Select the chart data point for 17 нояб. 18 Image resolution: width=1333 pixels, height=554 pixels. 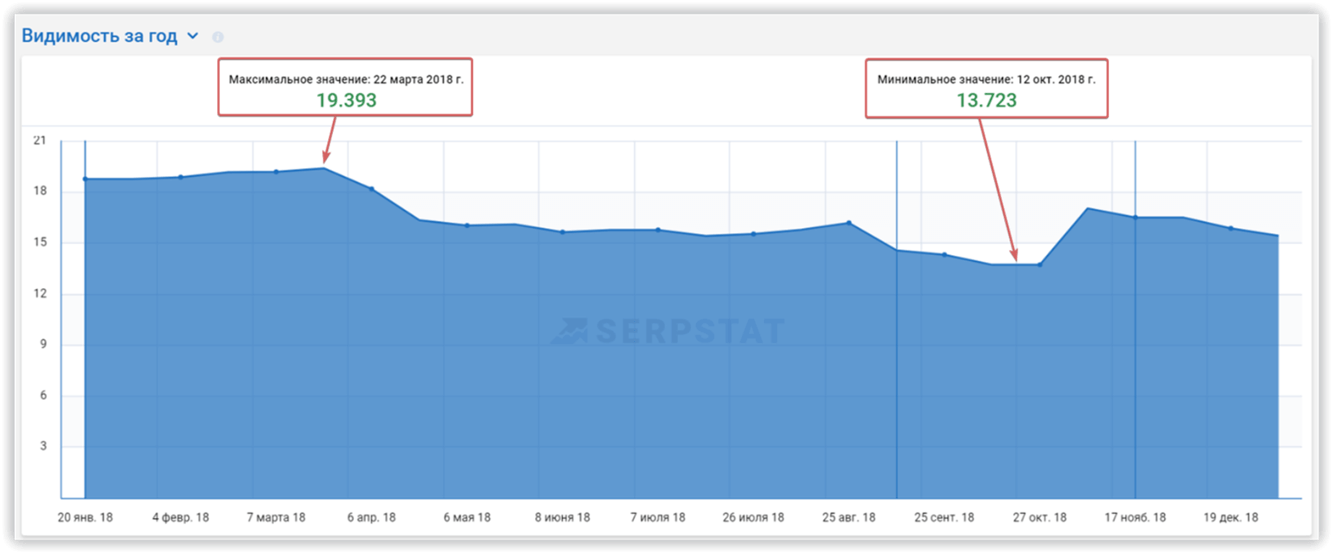1135,217
